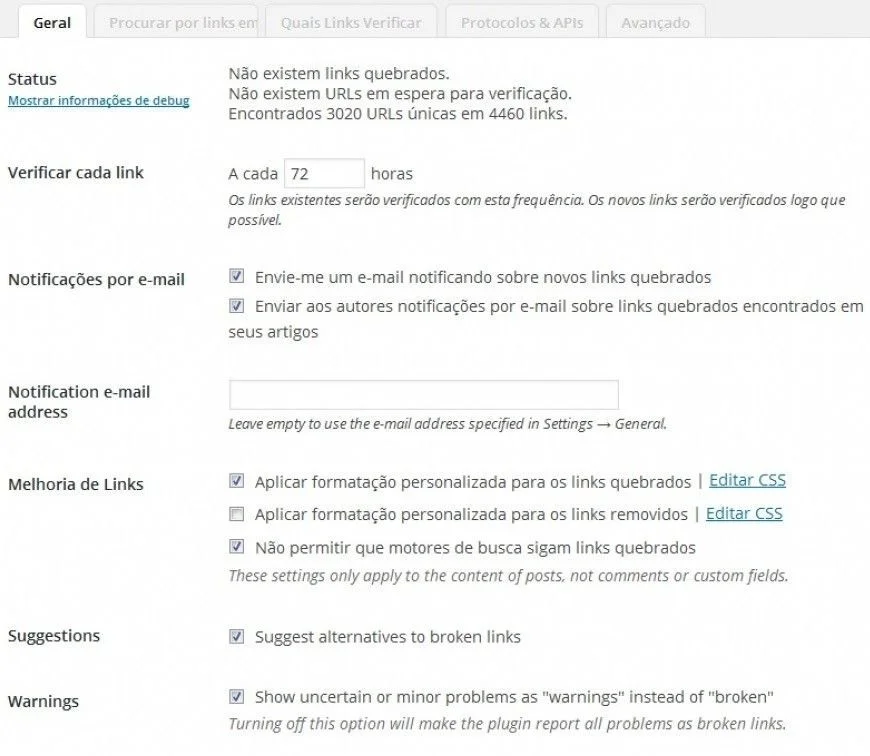Viewport: 870px width, 756px height.
Task: Switch to the Geral tab
Action: 52,23
